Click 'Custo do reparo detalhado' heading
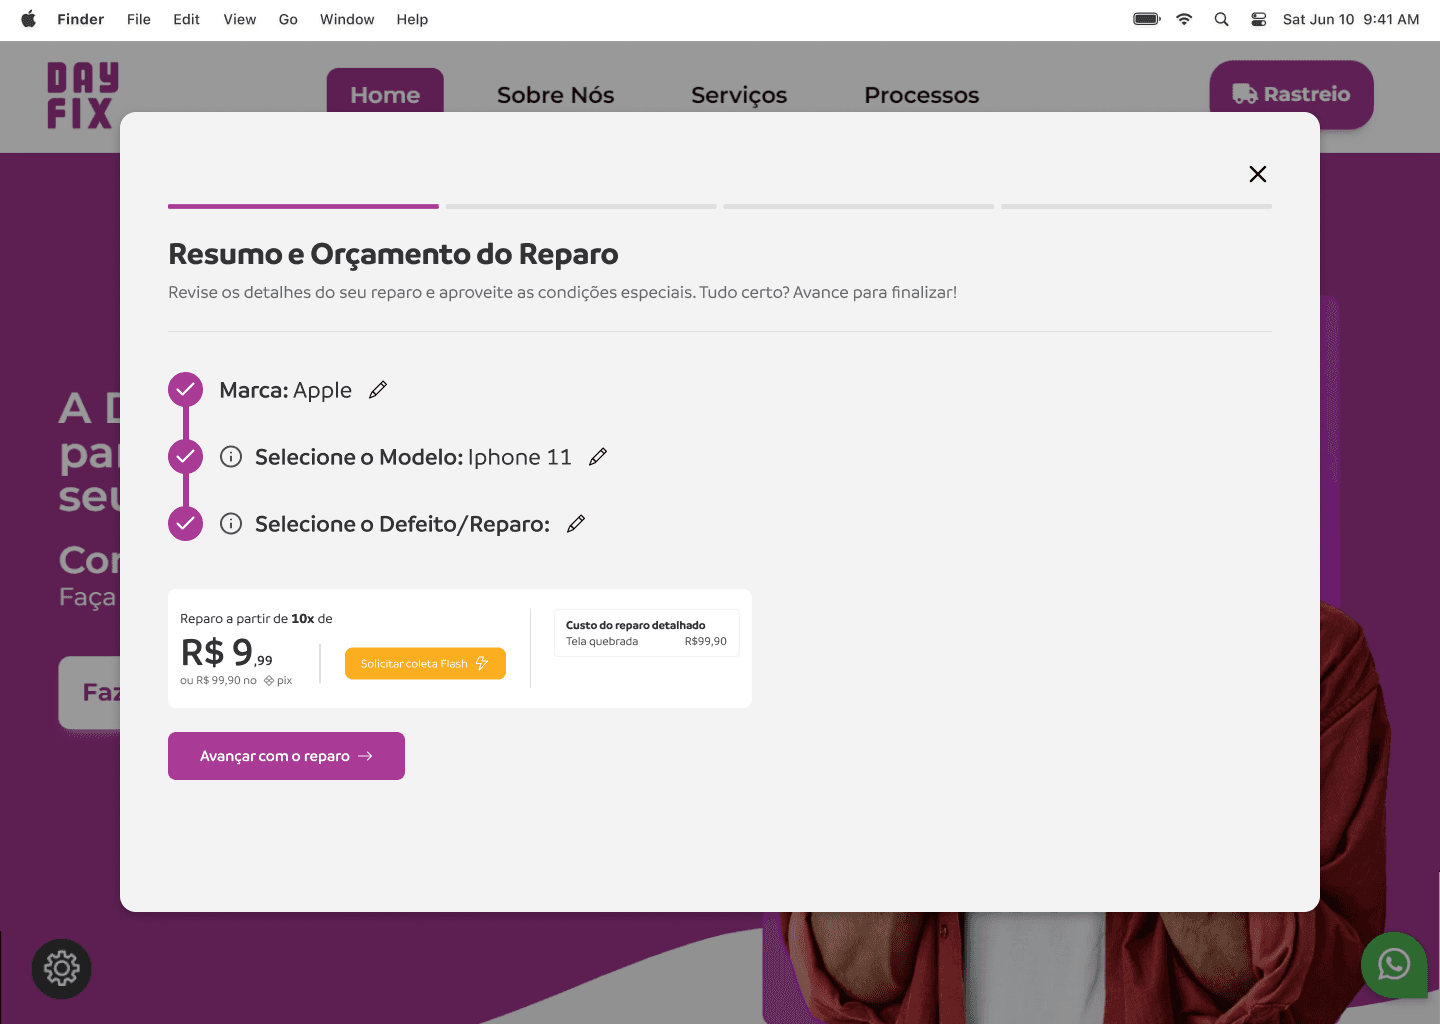 click(636, 625)
